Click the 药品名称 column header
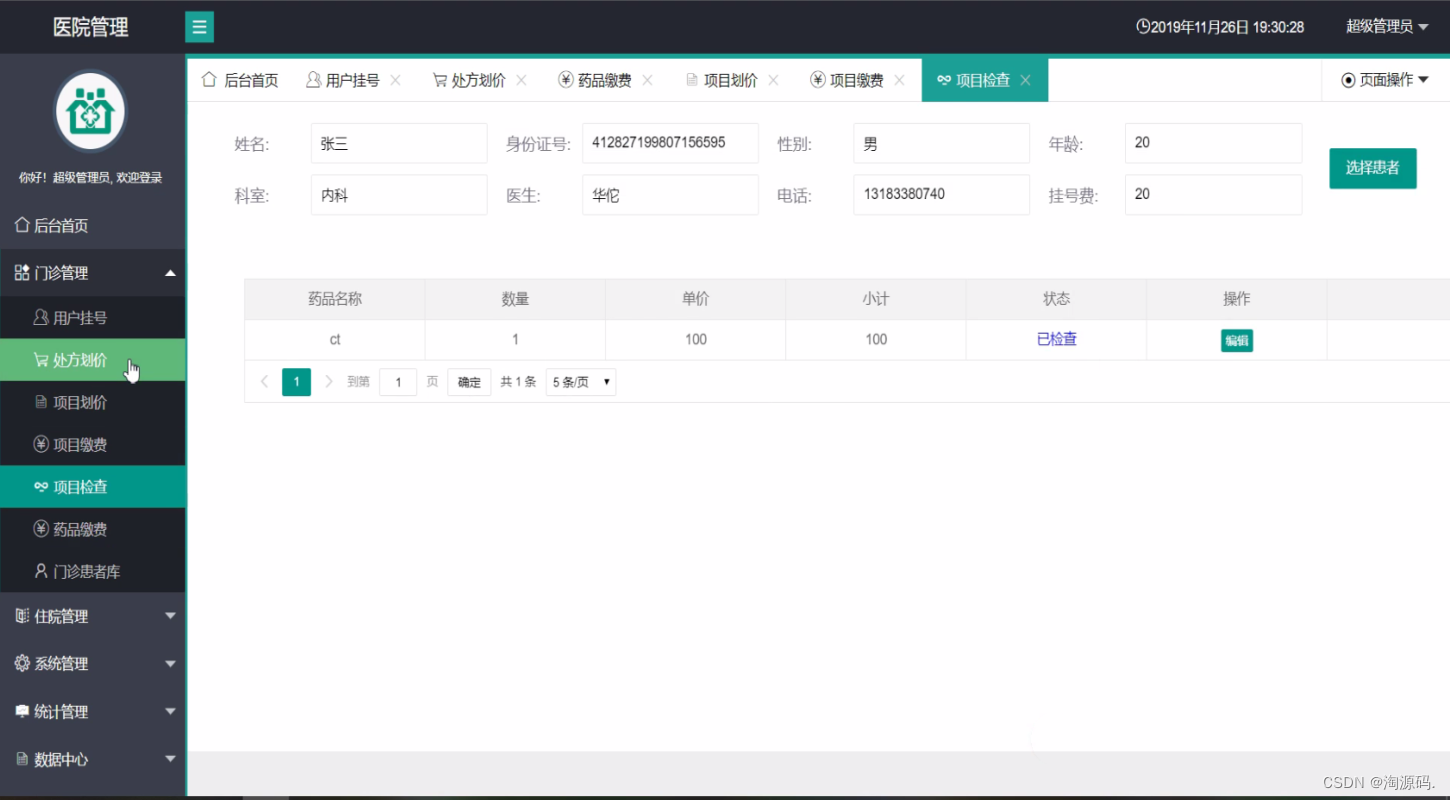1450x800 pixels. (x=335, y=298)
